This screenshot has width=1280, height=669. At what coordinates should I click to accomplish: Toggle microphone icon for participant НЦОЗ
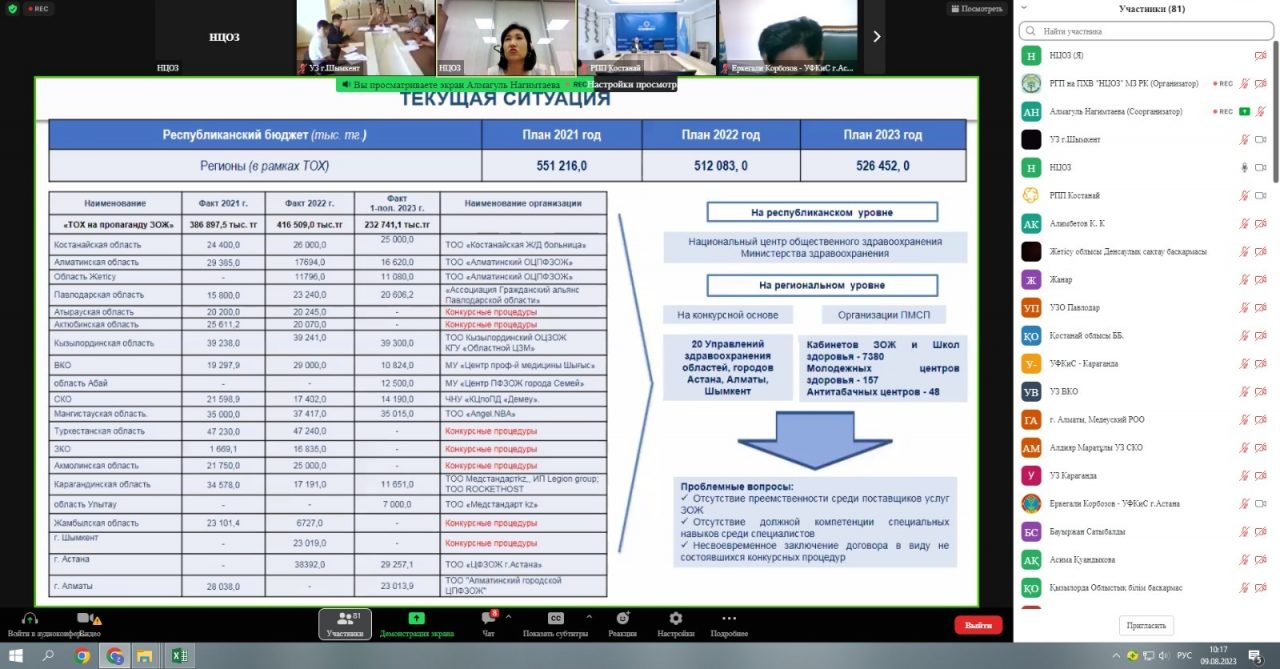coord(1245,167)
